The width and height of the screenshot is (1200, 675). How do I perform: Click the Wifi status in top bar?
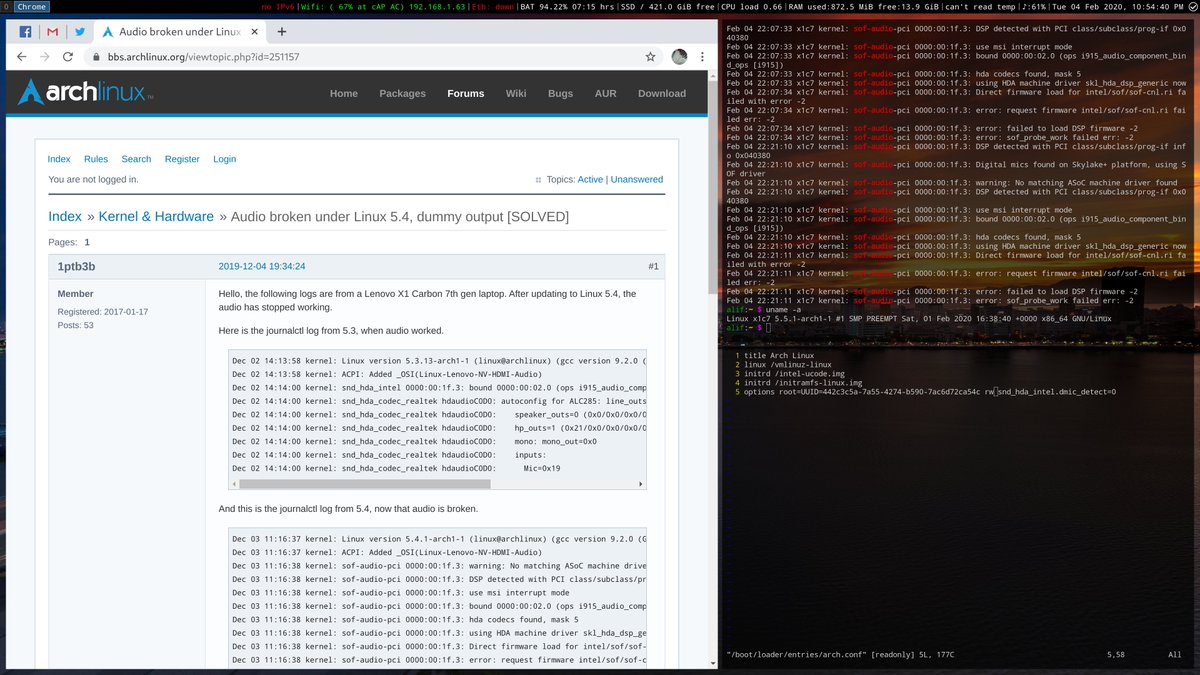click(x=384, y=7)
